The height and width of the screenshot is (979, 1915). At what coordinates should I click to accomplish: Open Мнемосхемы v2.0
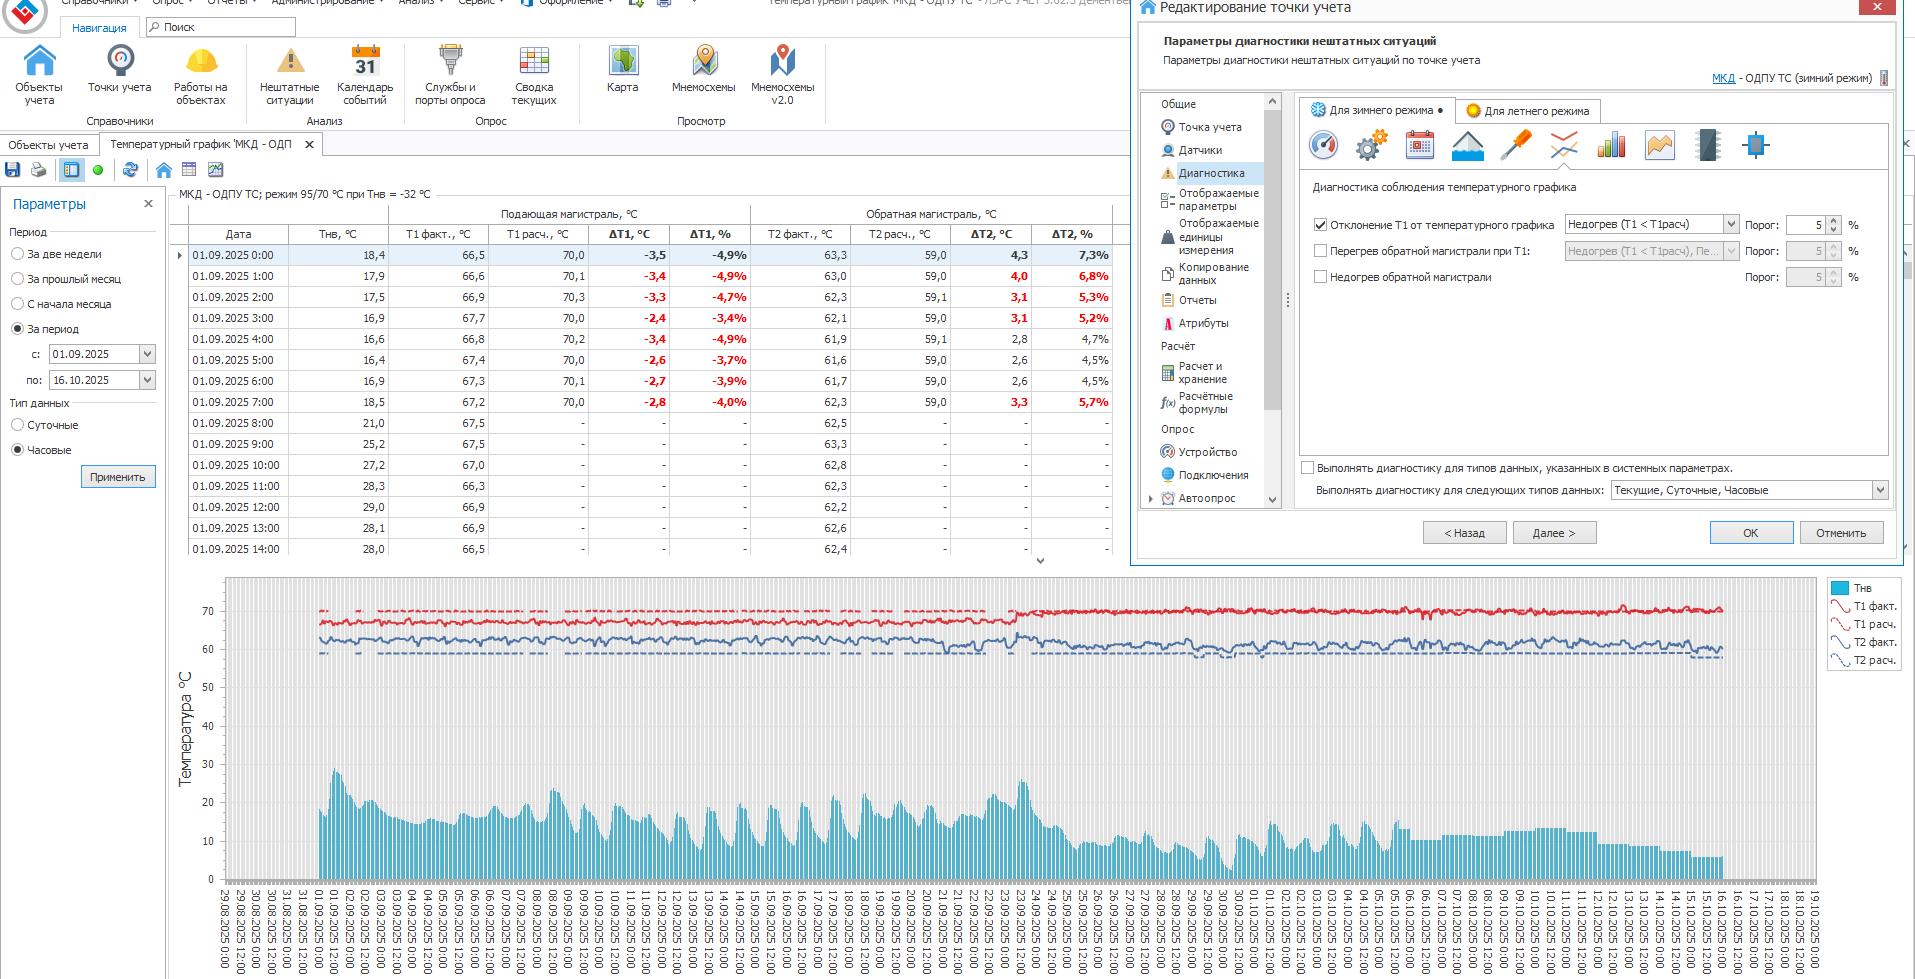[782, 74]
